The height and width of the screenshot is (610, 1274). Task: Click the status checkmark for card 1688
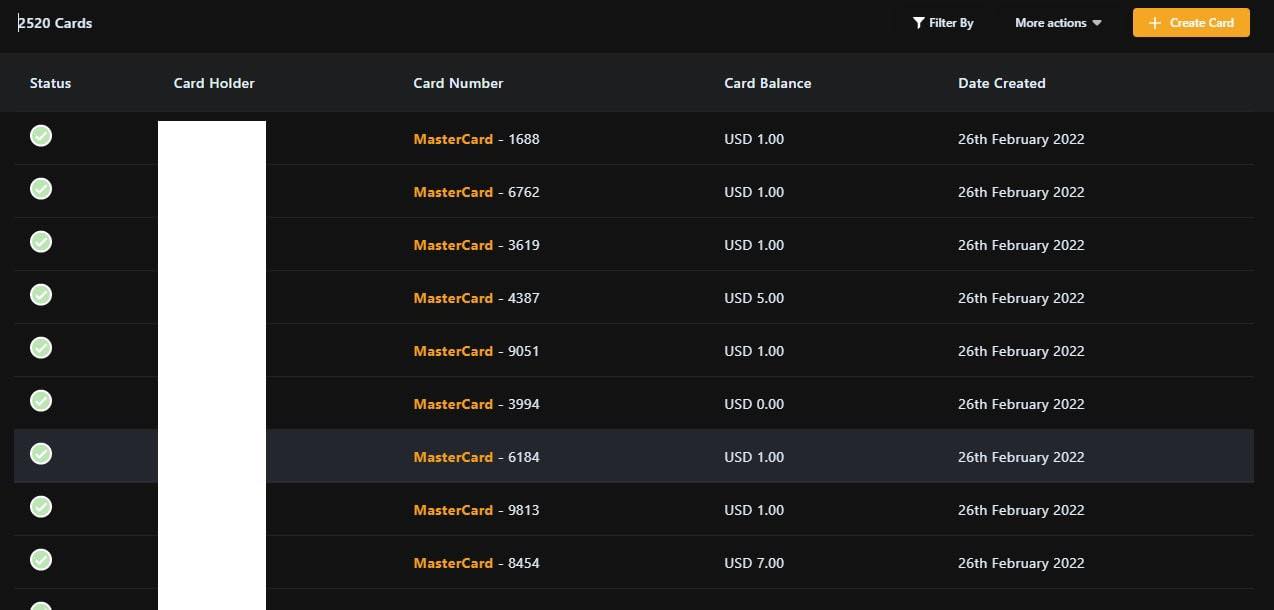[41, 136]
